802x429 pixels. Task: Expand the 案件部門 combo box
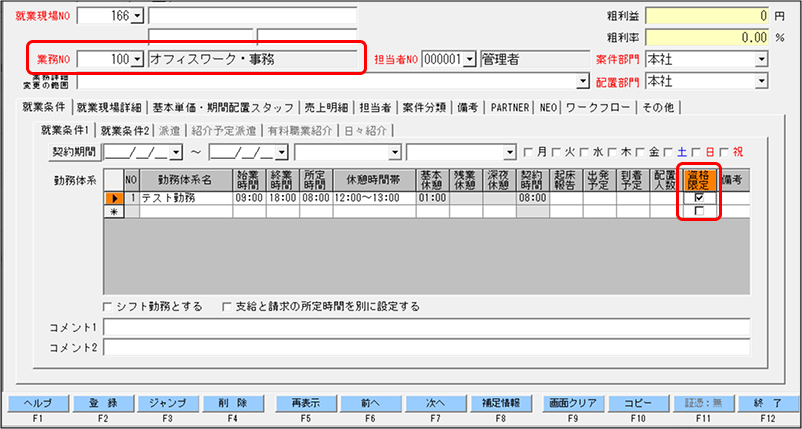click(762, 60)
